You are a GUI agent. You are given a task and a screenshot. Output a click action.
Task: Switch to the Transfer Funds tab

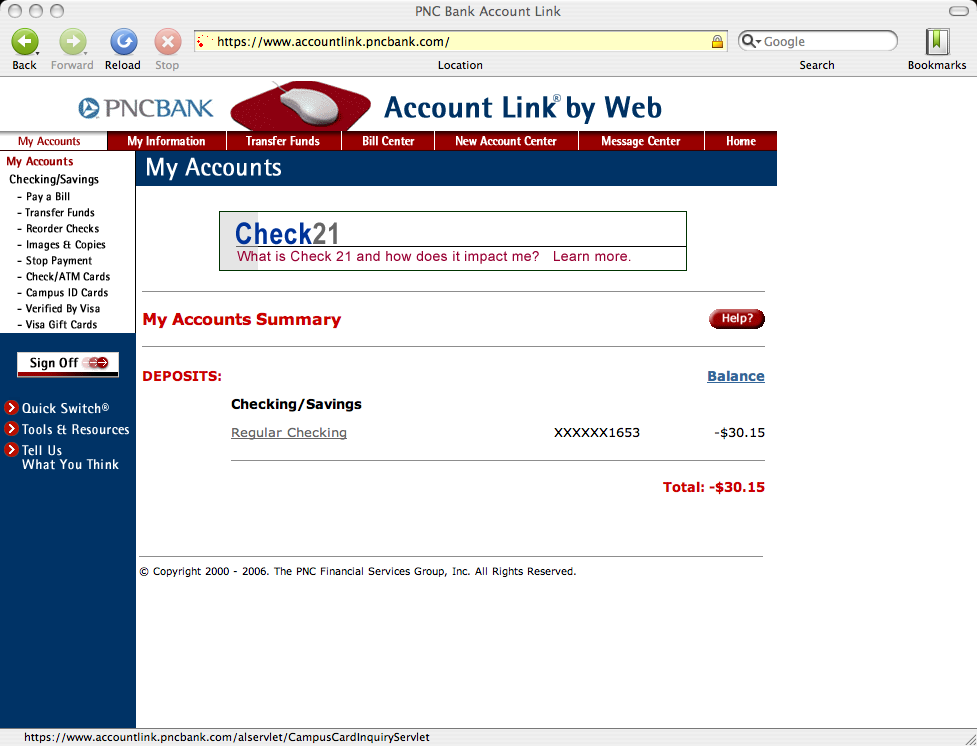coord(283,141)
